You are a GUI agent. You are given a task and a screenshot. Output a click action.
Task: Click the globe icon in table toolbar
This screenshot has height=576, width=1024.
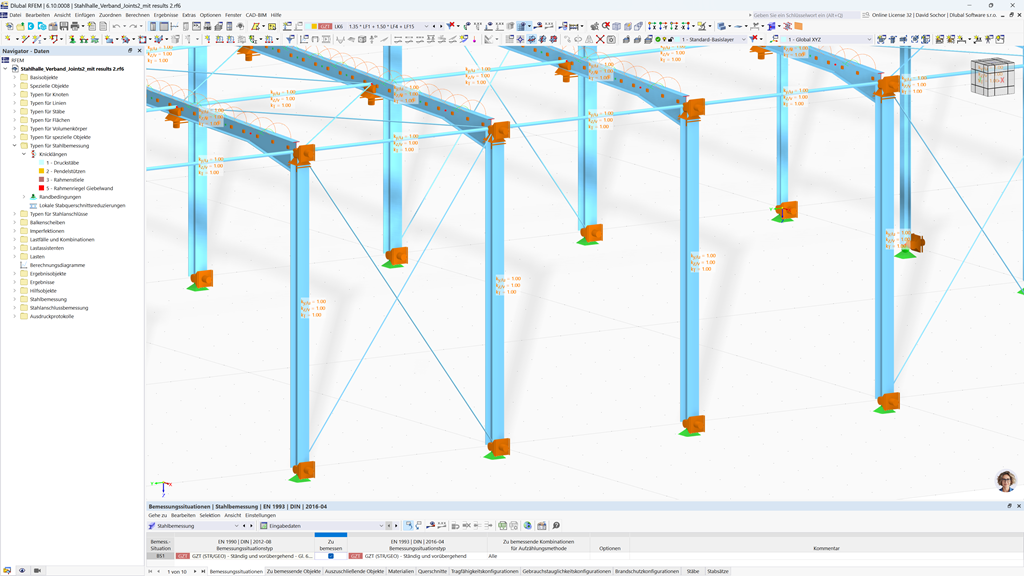528,525
